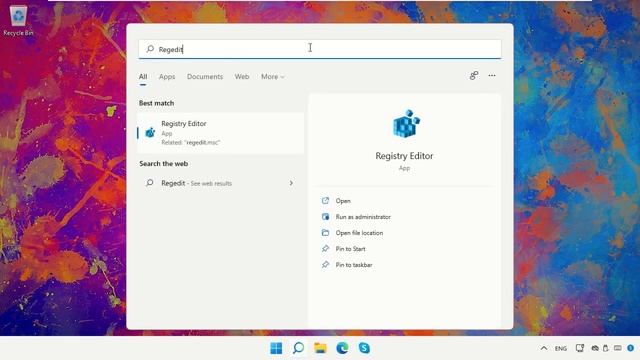Click the folder icon for Open file location
The width and height of the screenshot is (640, 360).
coord(325,233)
